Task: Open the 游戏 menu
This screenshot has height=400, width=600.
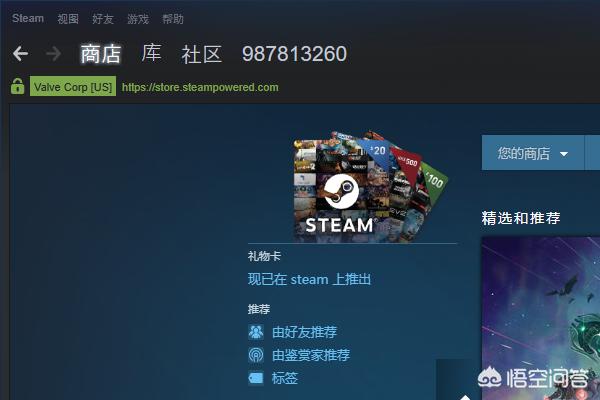Action: (138, 18)
